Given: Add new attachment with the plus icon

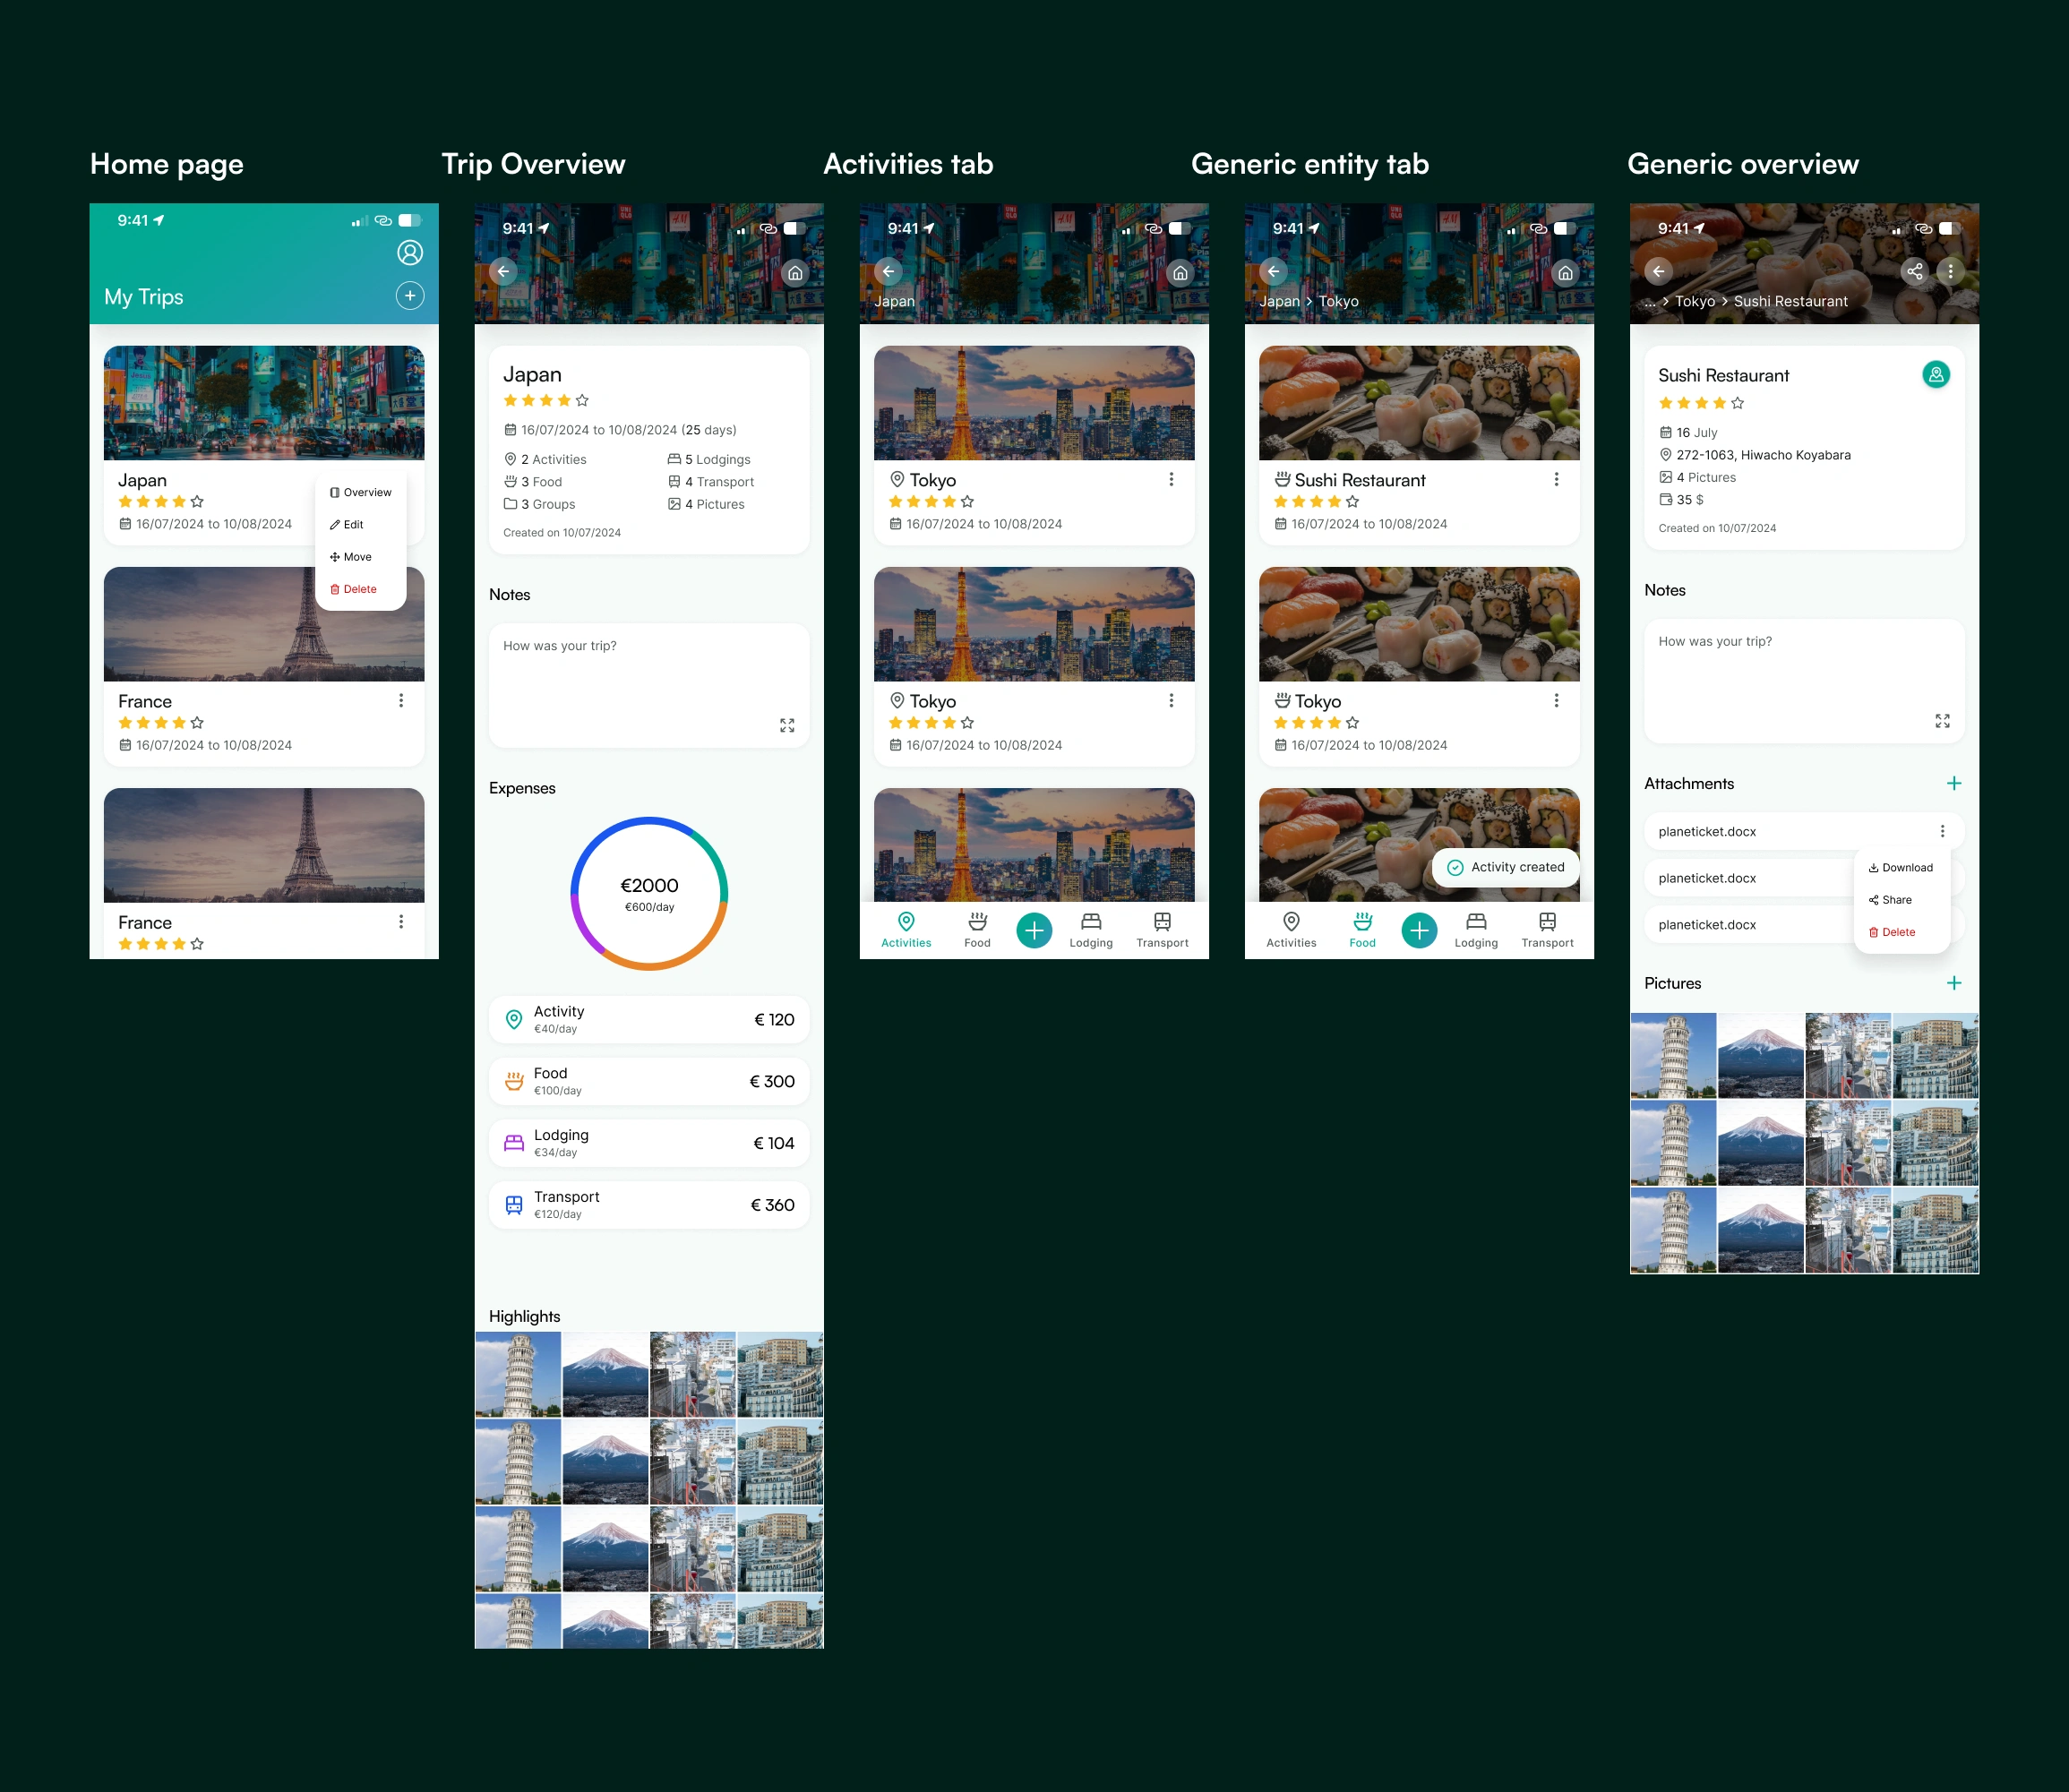Looking at the screenshot, I should [1954, 783].
